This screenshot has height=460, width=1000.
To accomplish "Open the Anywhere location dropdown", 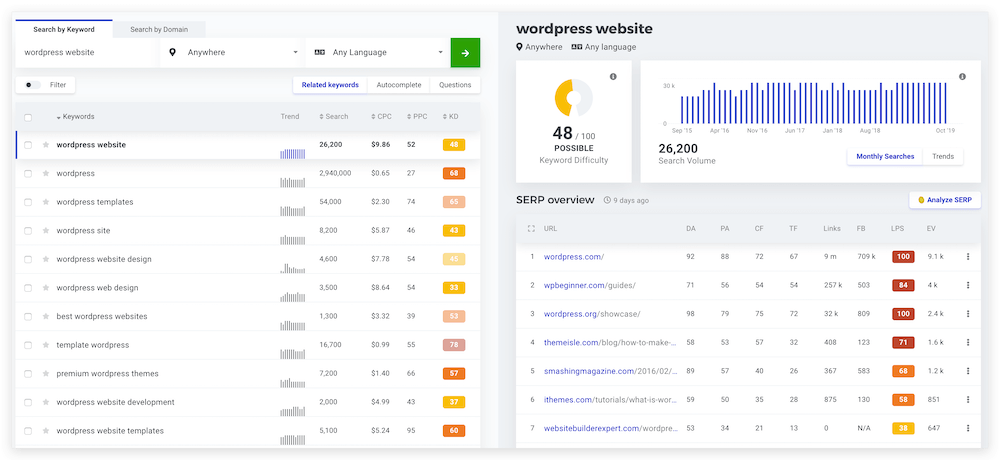I will point(233,52).
